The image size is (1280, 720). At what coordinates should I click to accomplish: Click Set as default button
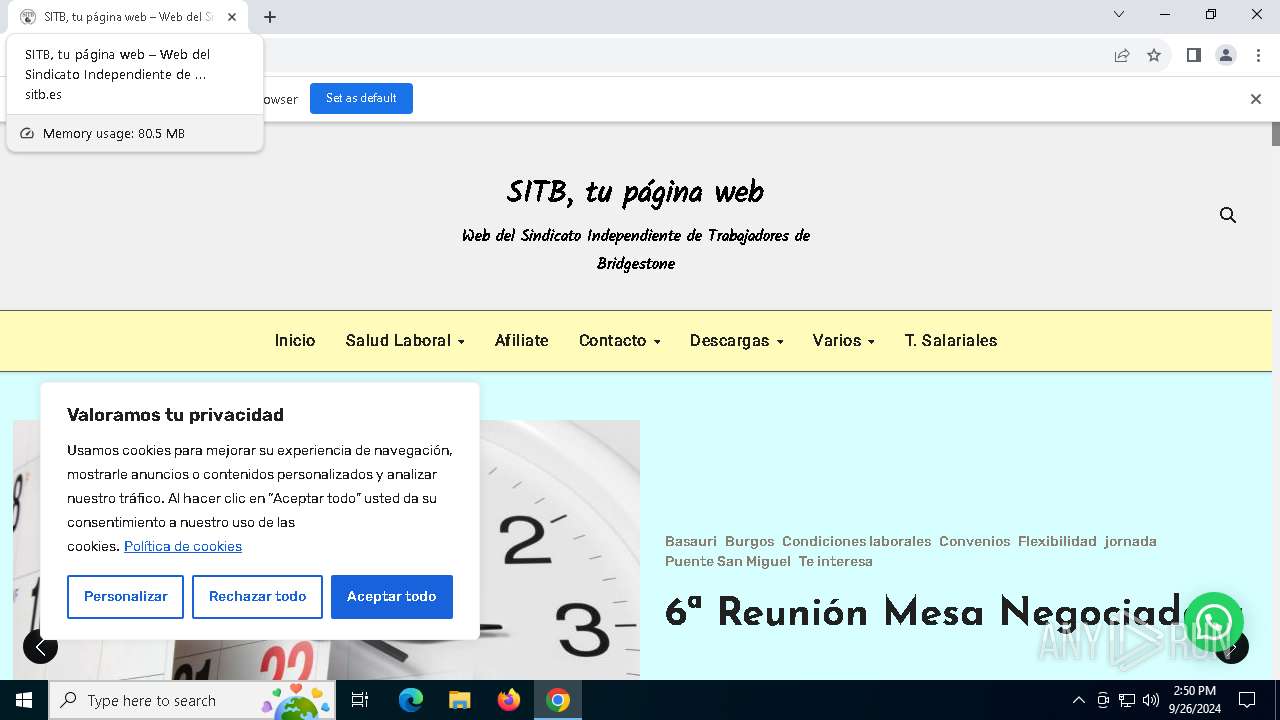361,98
